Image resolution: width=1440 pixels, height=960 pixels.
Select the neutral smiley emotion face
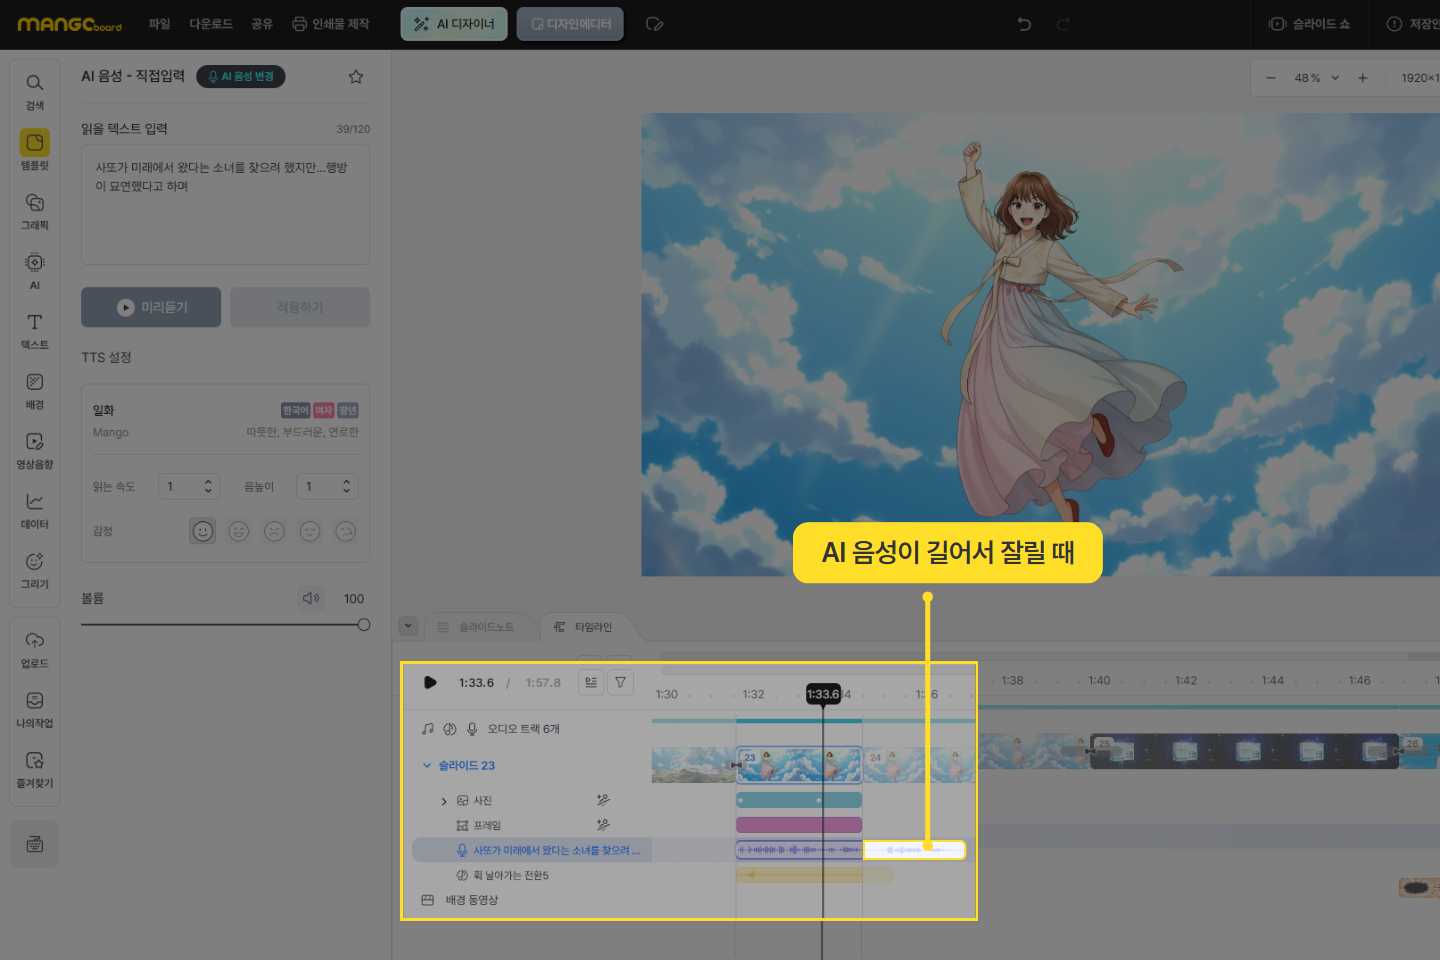[203, 531]
